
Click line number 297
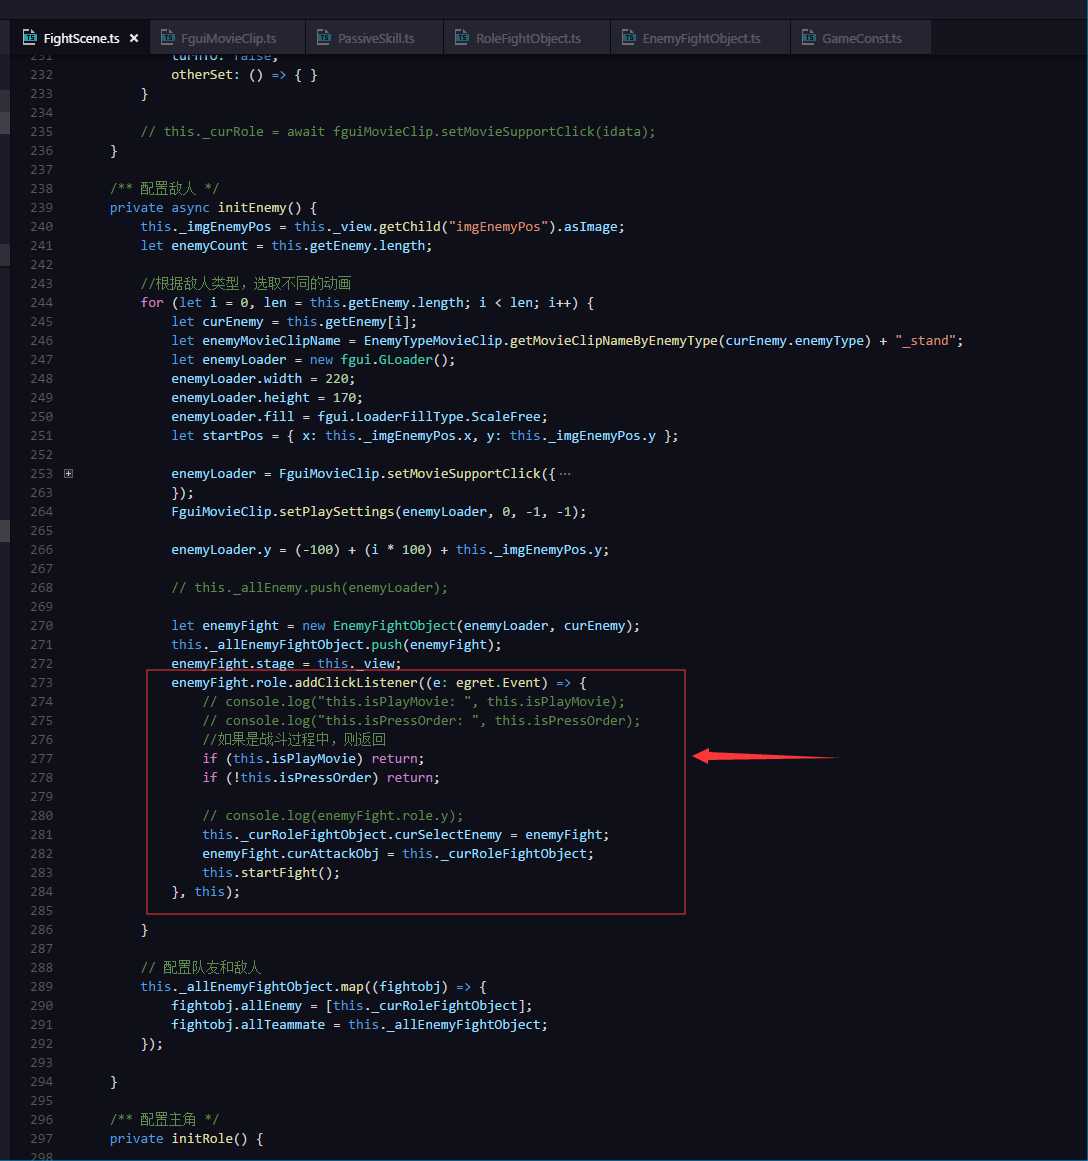click(41, 1138)
